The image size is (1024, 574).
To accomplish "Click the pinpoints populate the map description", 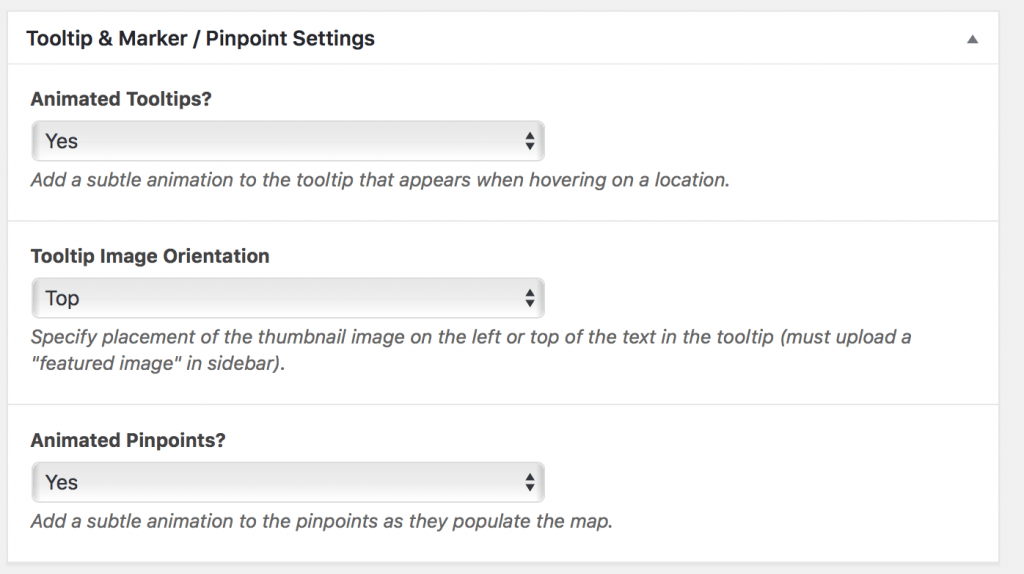I will pyautogui.click(x=320, y=522).
